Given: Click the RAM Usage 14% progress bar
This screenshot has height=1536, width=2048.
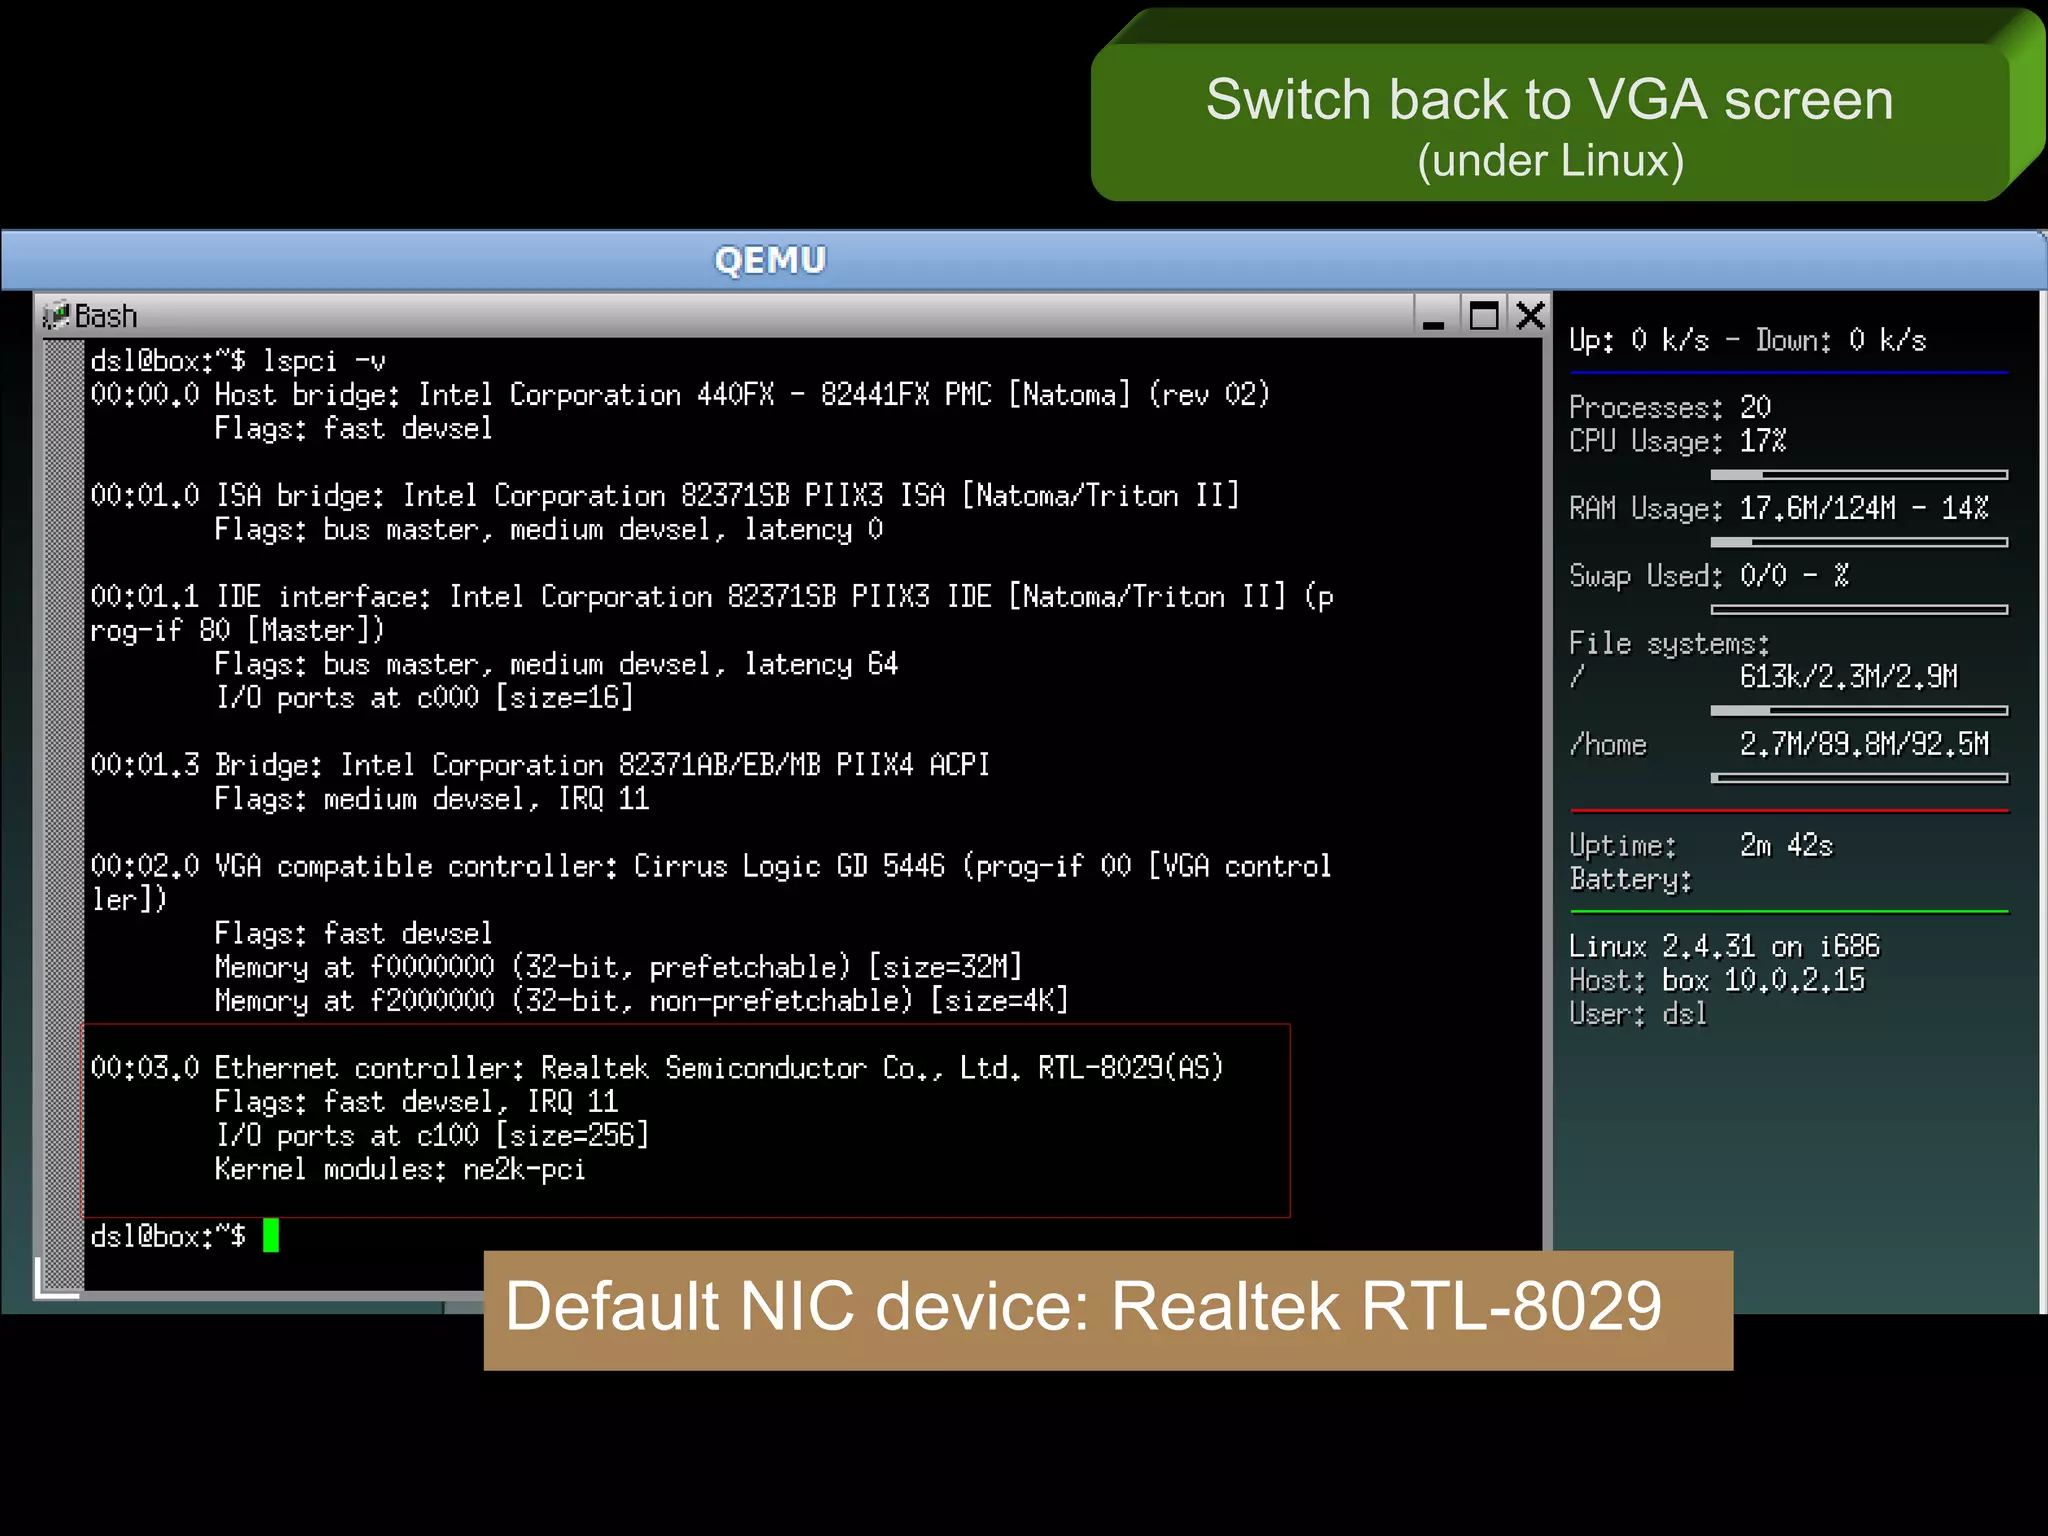Looking at the screenshot, I should point(1859,542).
